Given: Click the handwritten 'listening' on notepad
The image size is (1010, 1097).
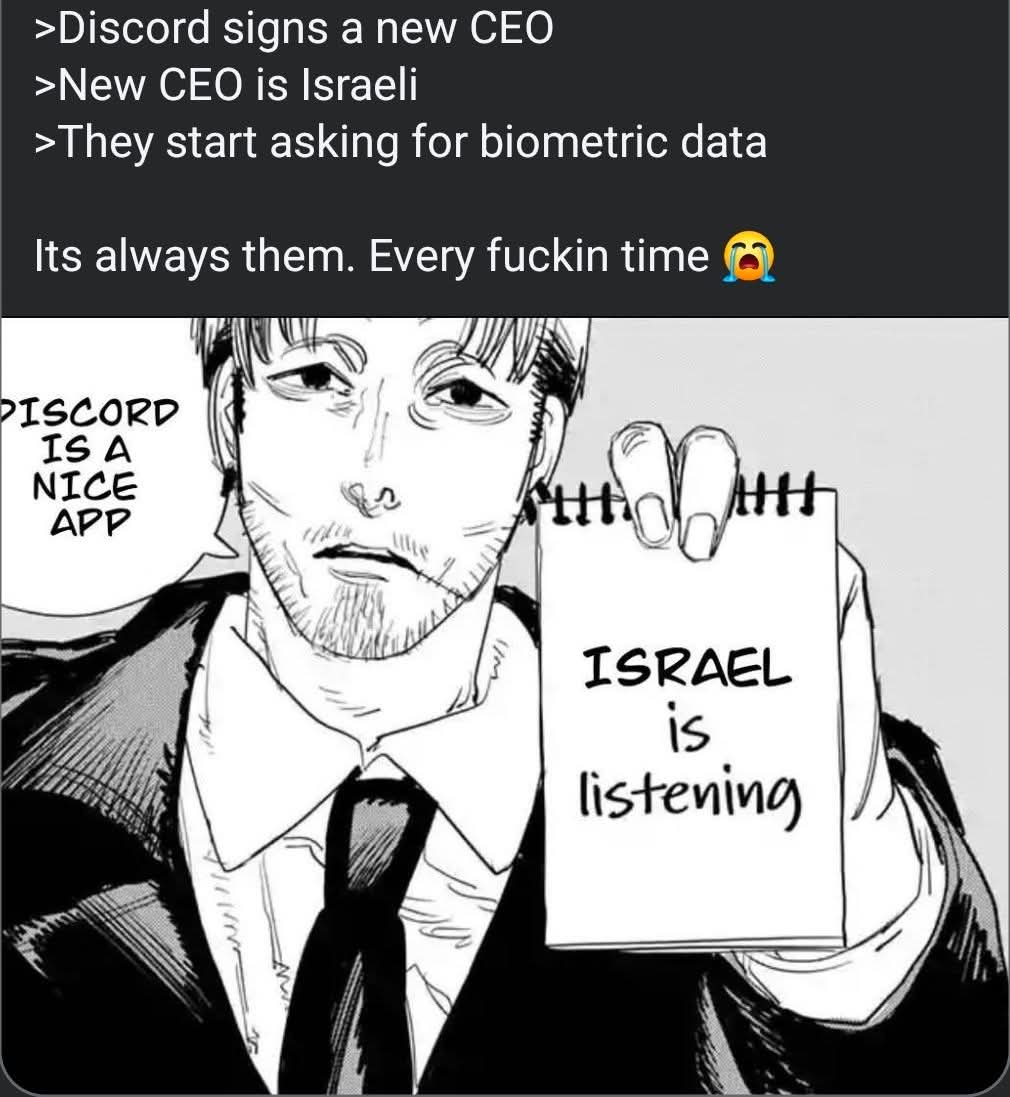Looking at the screenshot, I should [x=691, y=794].
